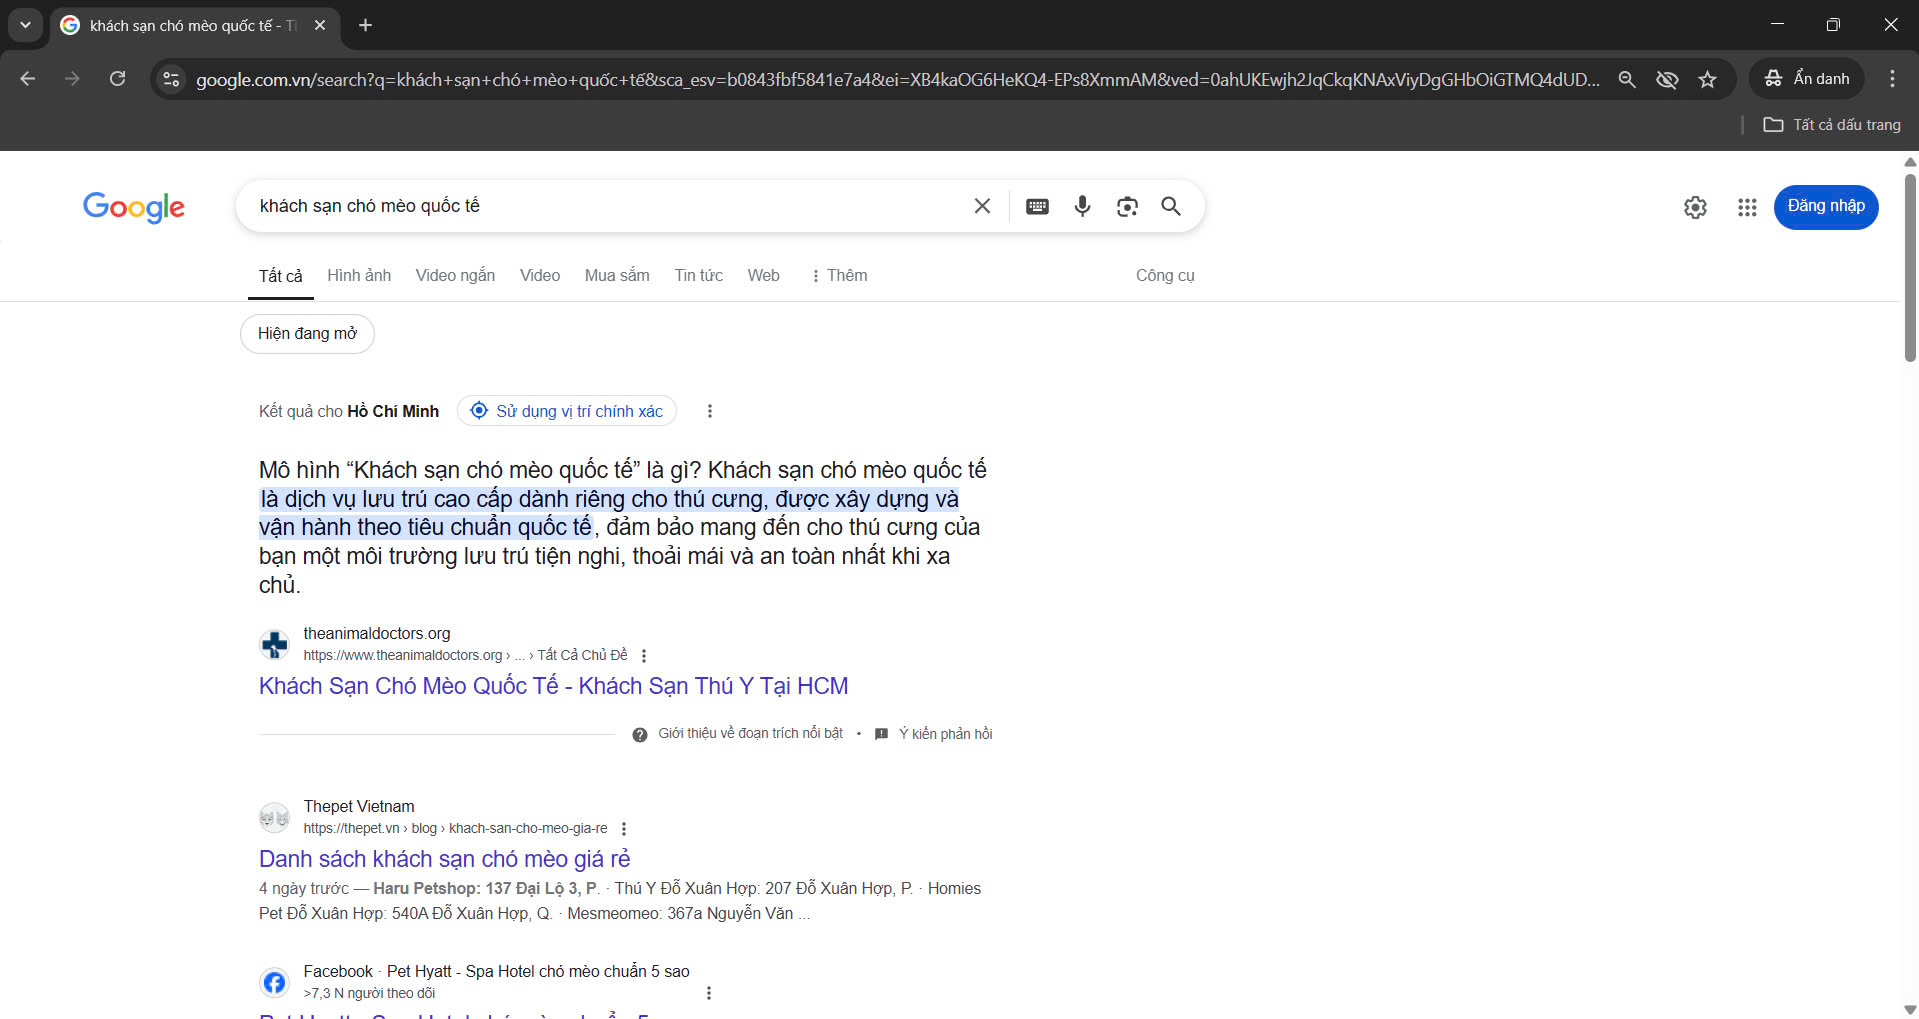The width and height of the screenshot is (1919, 1019).
Task: Switch to the Mua sắm tab
Action: tap(617, 276)
